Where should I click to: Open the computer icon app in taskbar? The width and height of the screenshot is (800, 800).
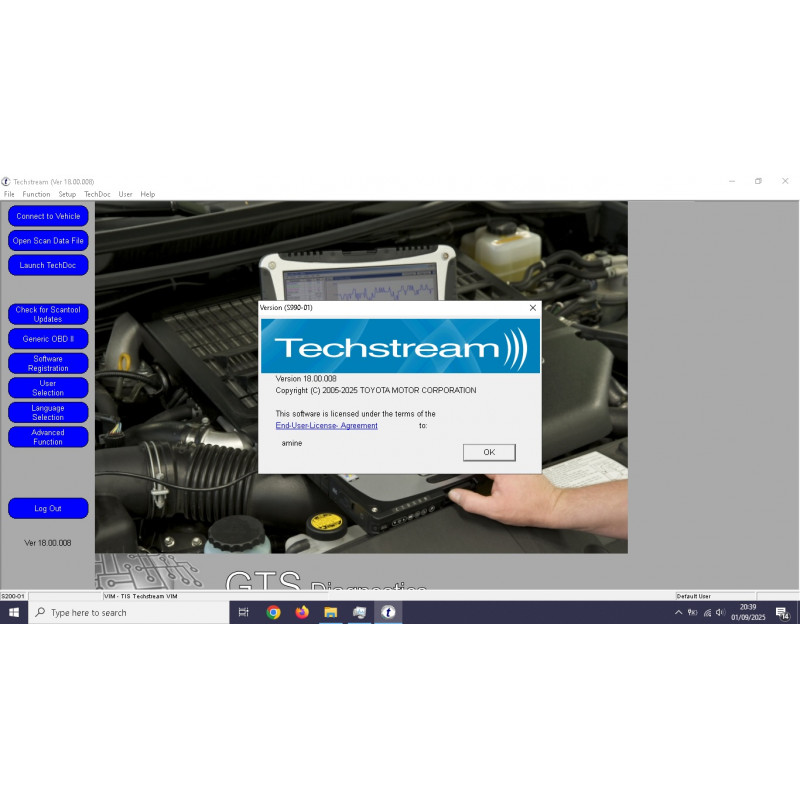point(359,612)
